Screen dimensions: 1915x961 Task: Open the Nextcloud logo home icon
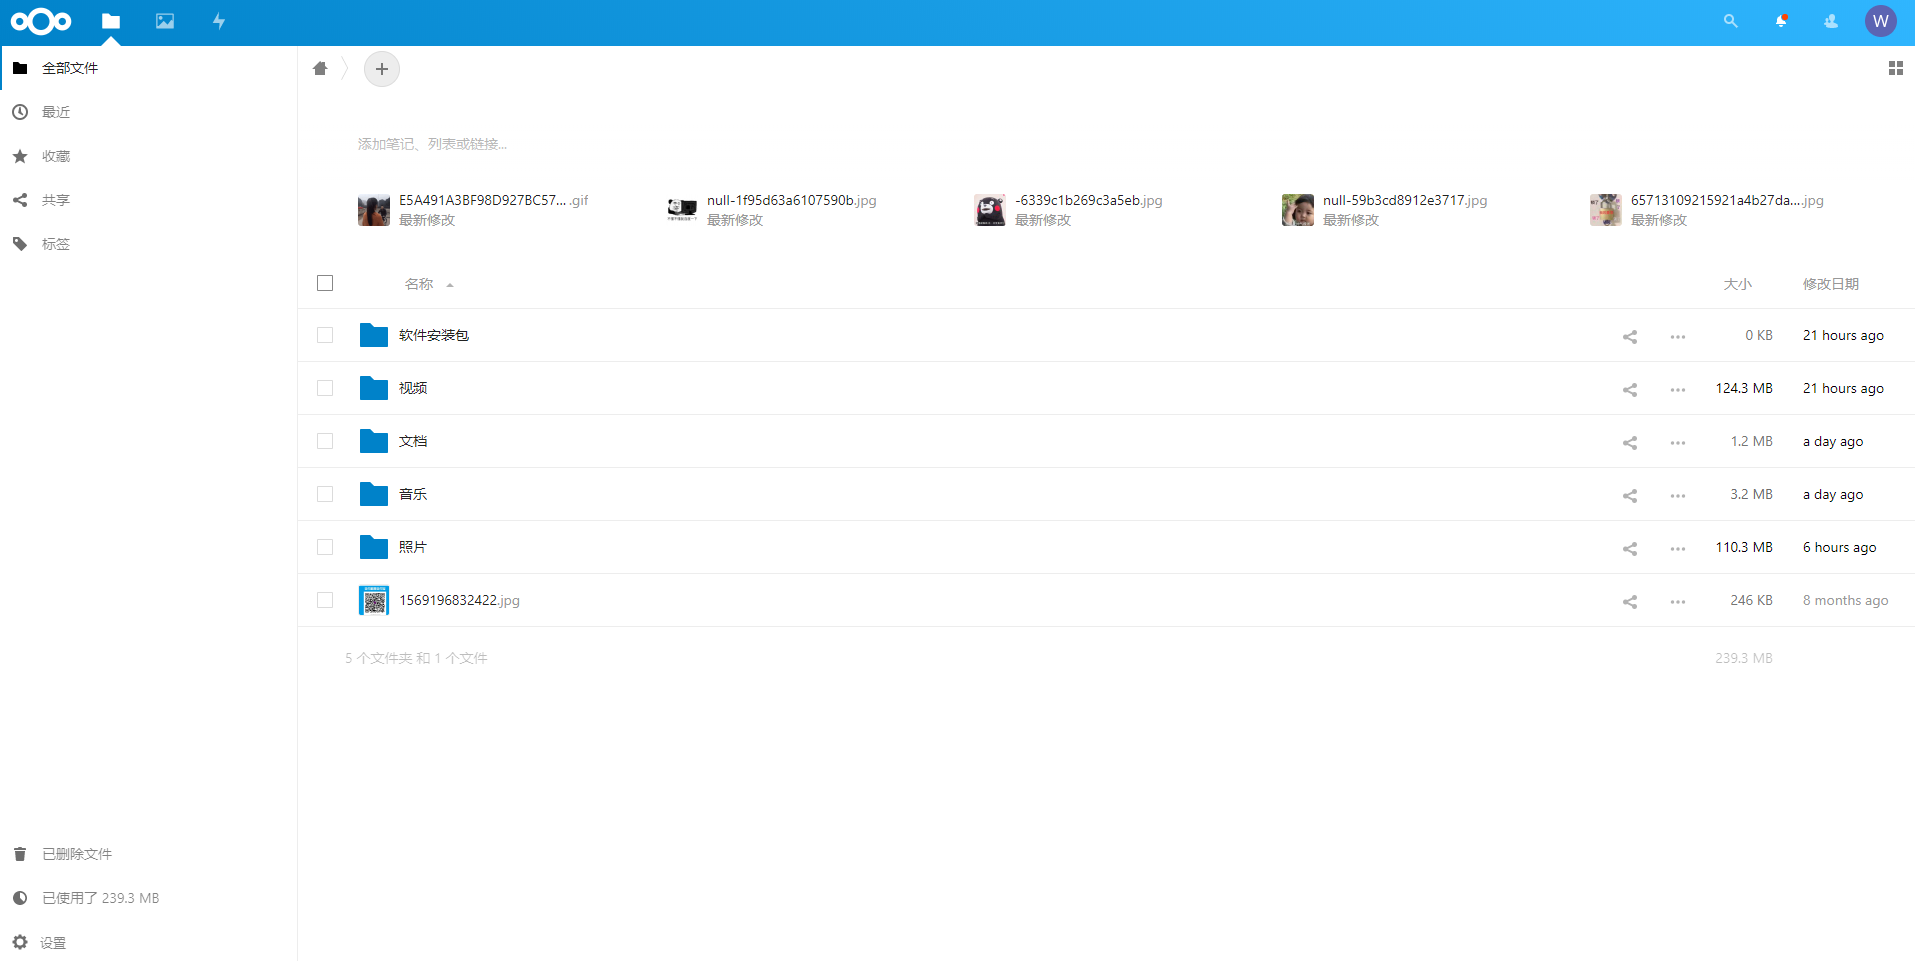[x=41, y=21]
